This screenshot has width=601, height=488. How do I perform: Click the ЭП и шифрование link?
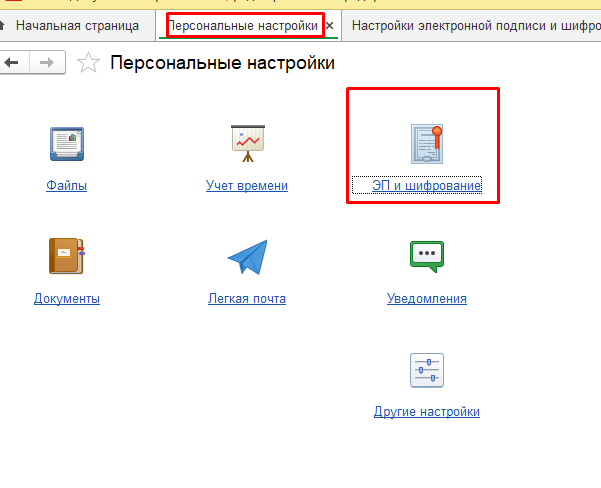[x=426, y=186]
